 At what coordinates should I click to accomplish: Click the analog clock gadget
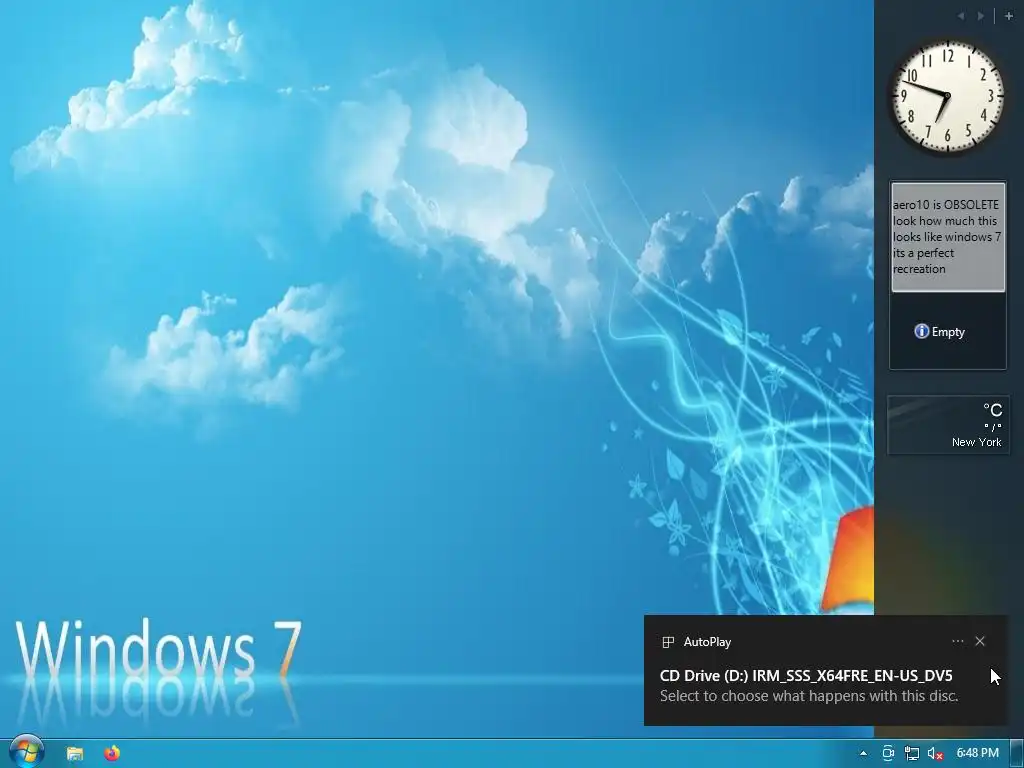[x=947, y=96]
